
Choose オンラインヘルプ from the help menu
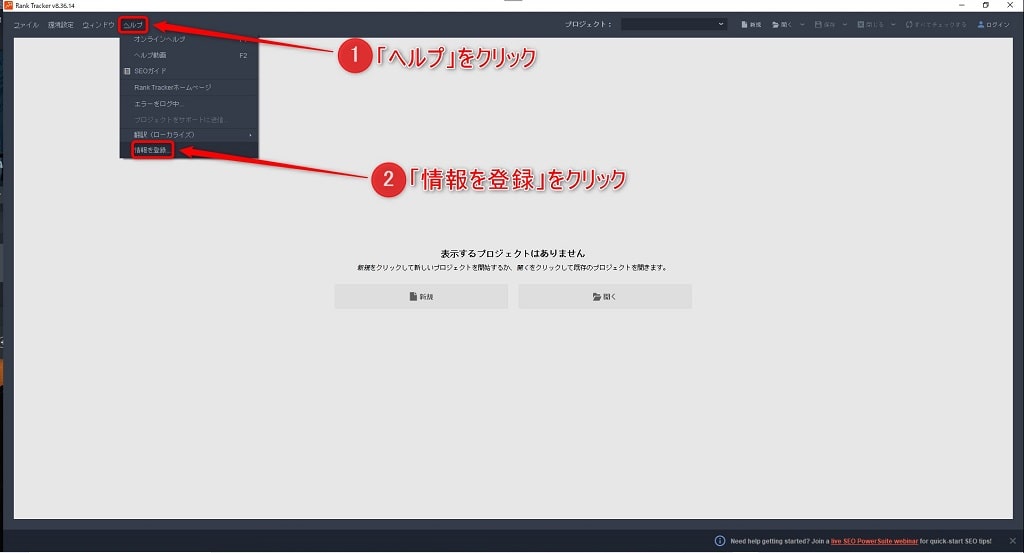click(158, 39)
